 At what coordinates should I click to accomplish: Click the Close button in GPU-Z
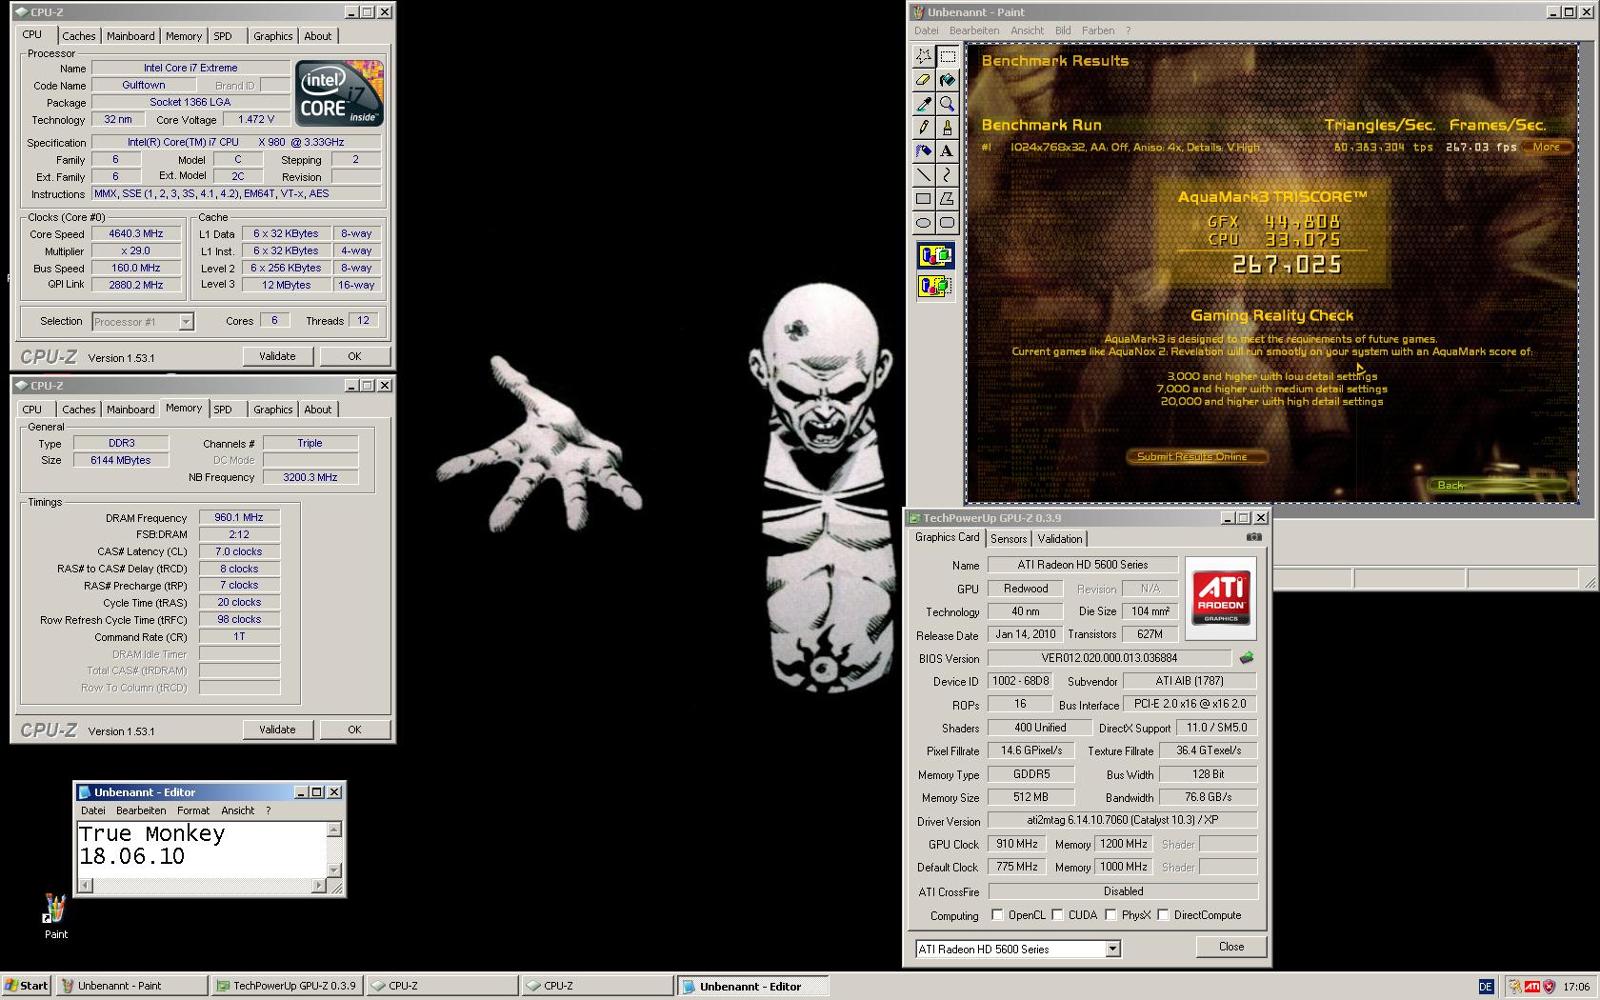(x=1231, y=946)
